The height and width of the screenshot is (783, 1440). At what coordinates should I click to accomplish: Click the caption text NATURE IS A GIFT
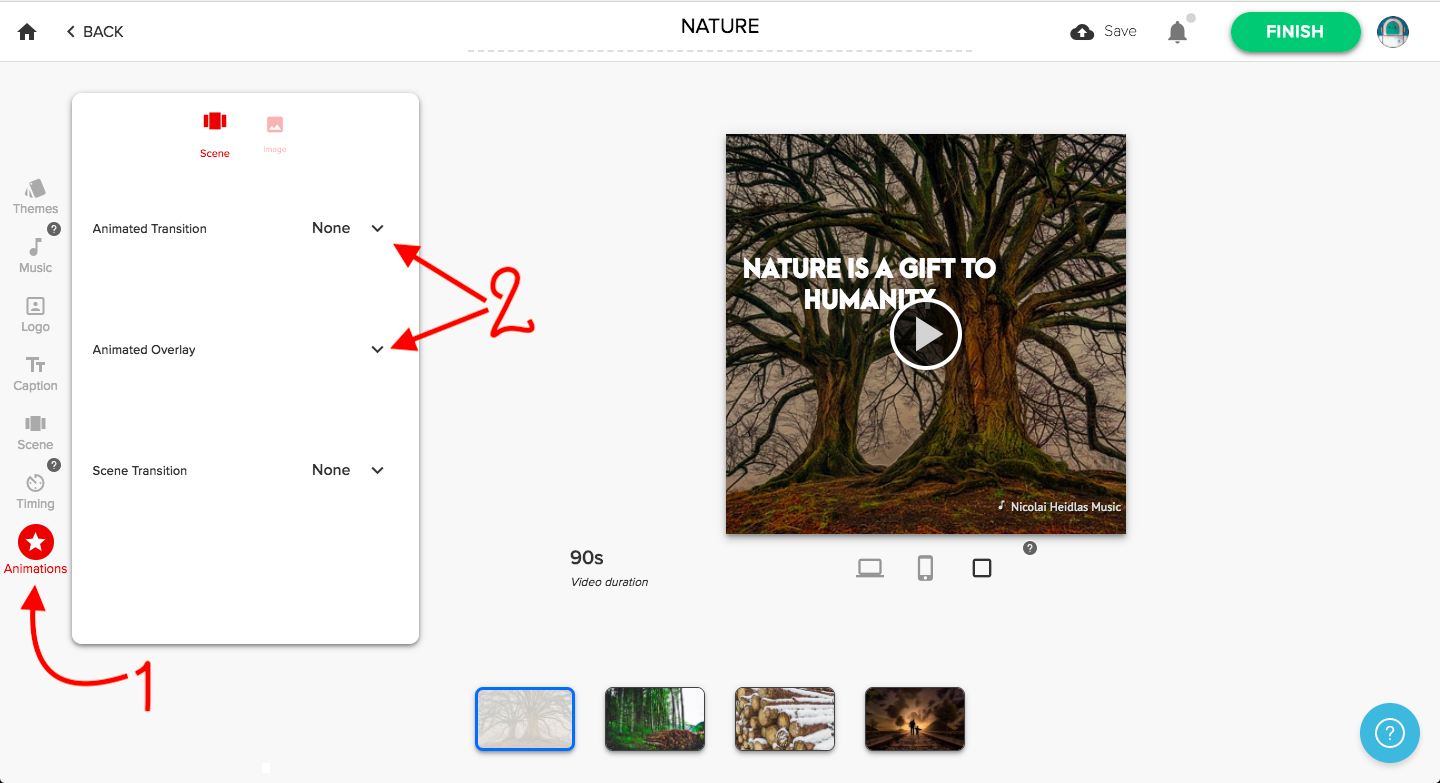869,283
